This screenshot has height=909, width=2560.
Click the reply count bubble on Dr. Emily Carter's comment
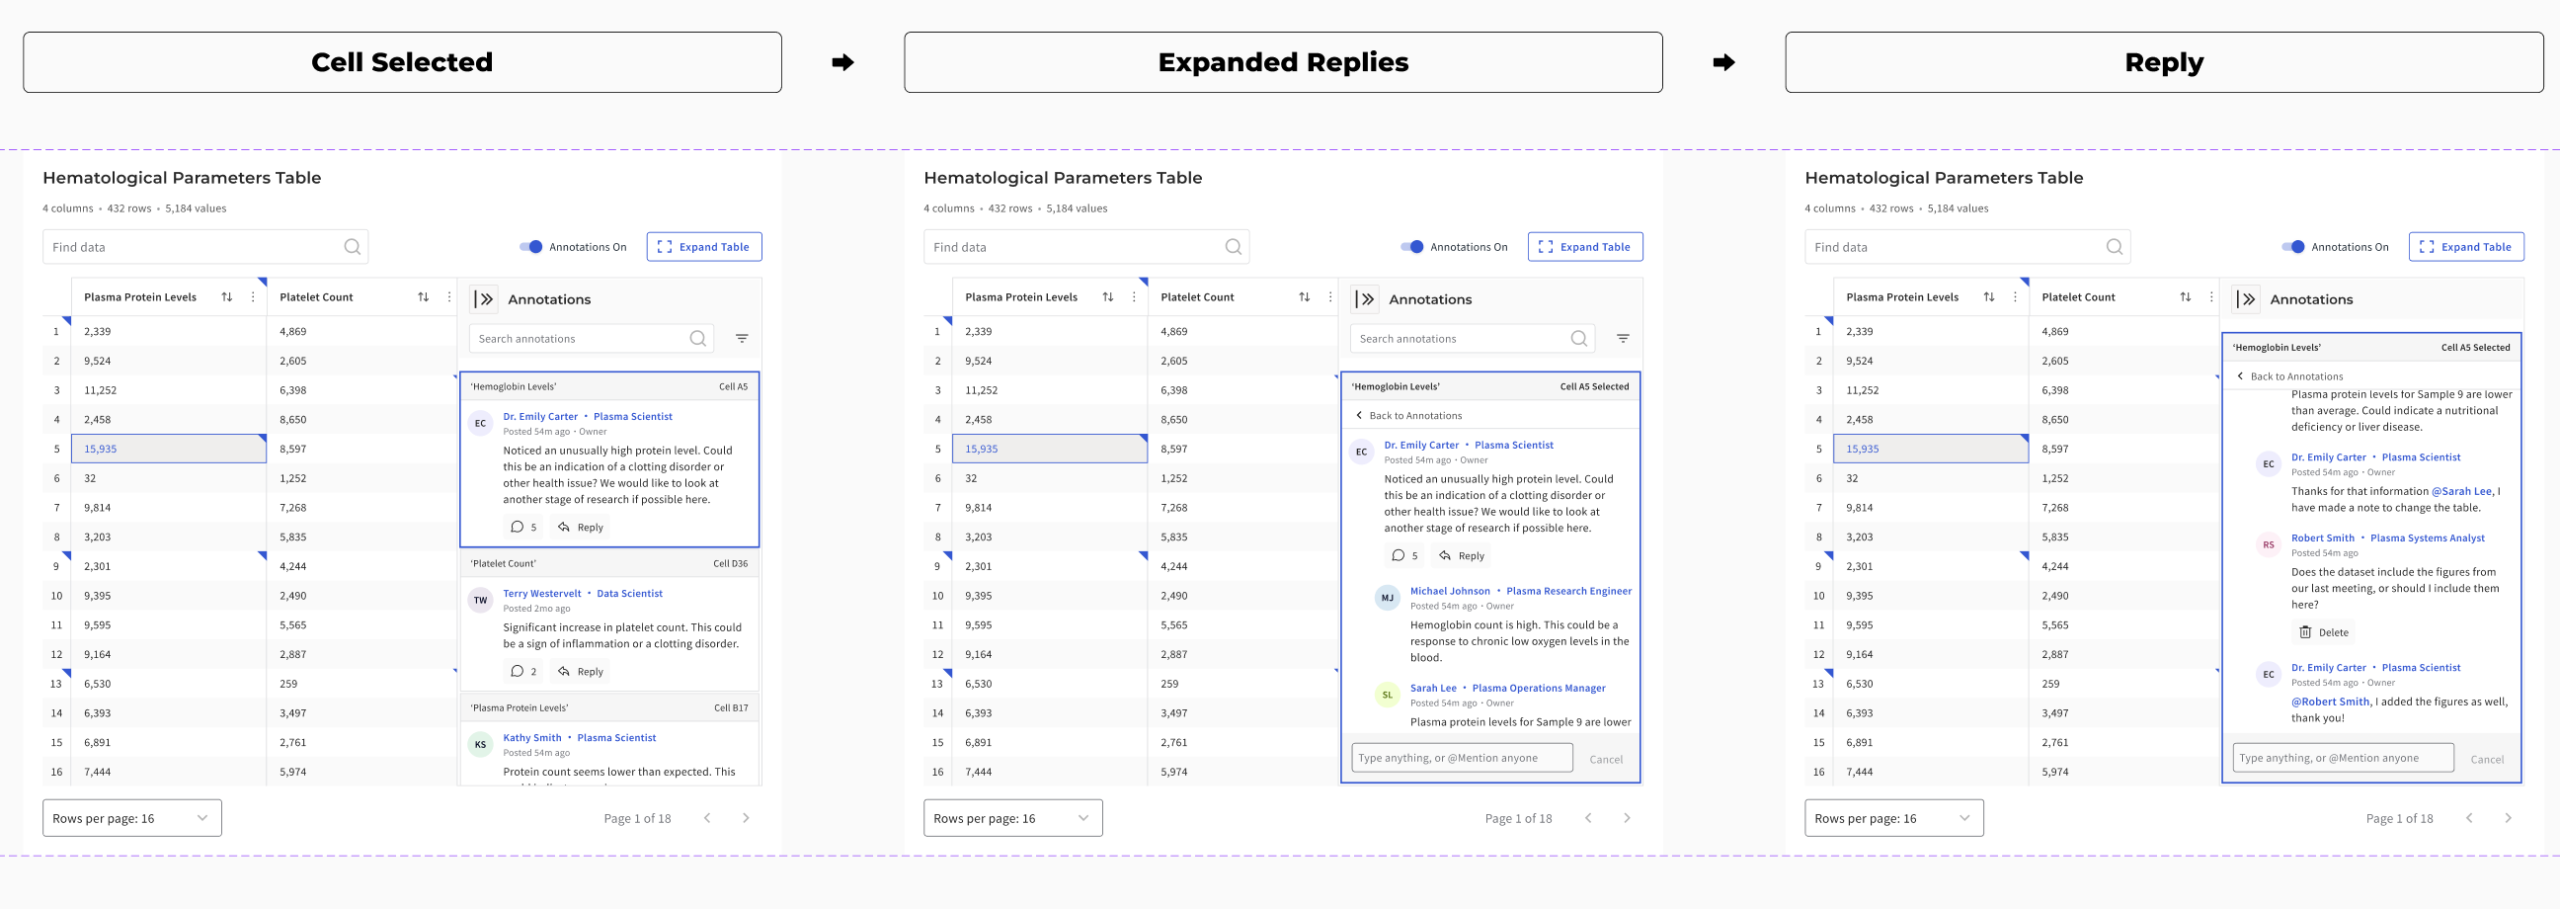pos(522,527)
